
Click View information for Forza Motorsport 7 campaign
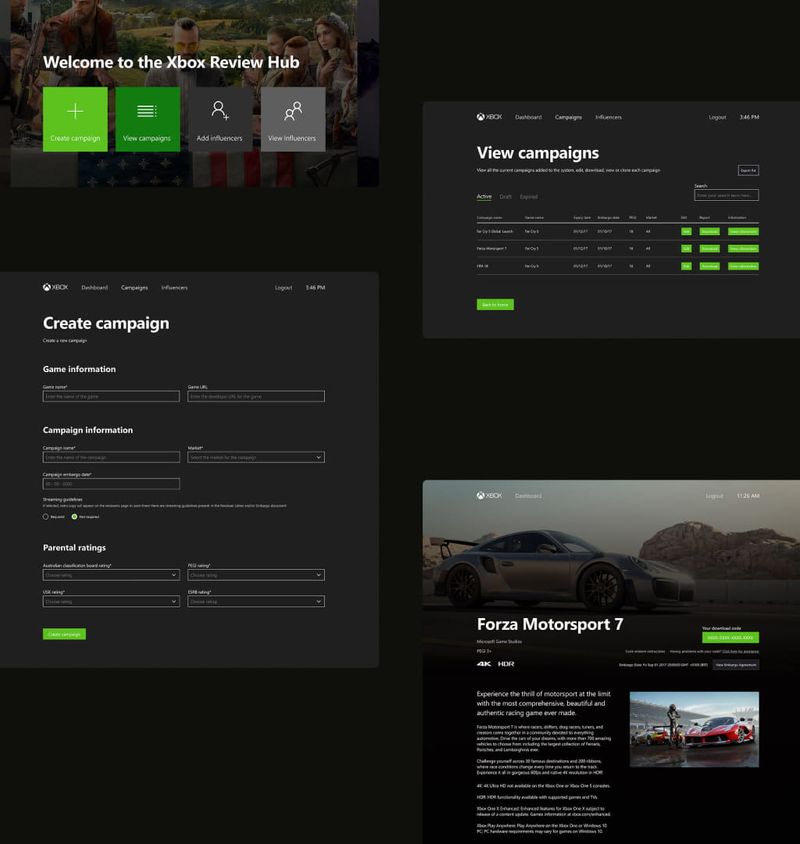743,249
